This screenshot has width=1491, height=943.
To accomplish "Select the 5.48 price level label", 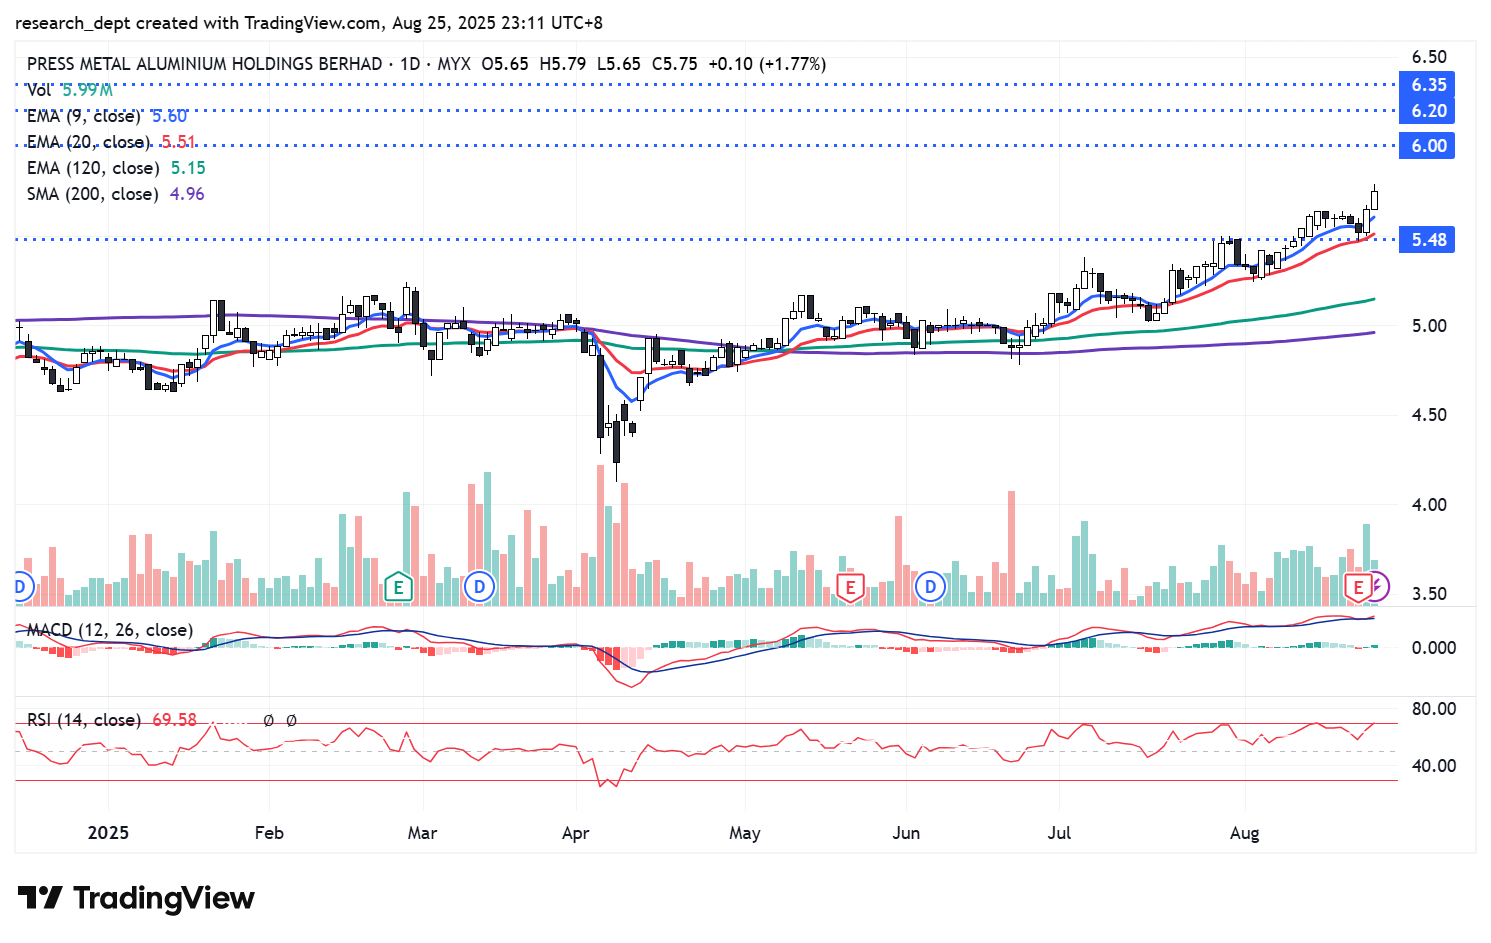I will (1429, 240).
